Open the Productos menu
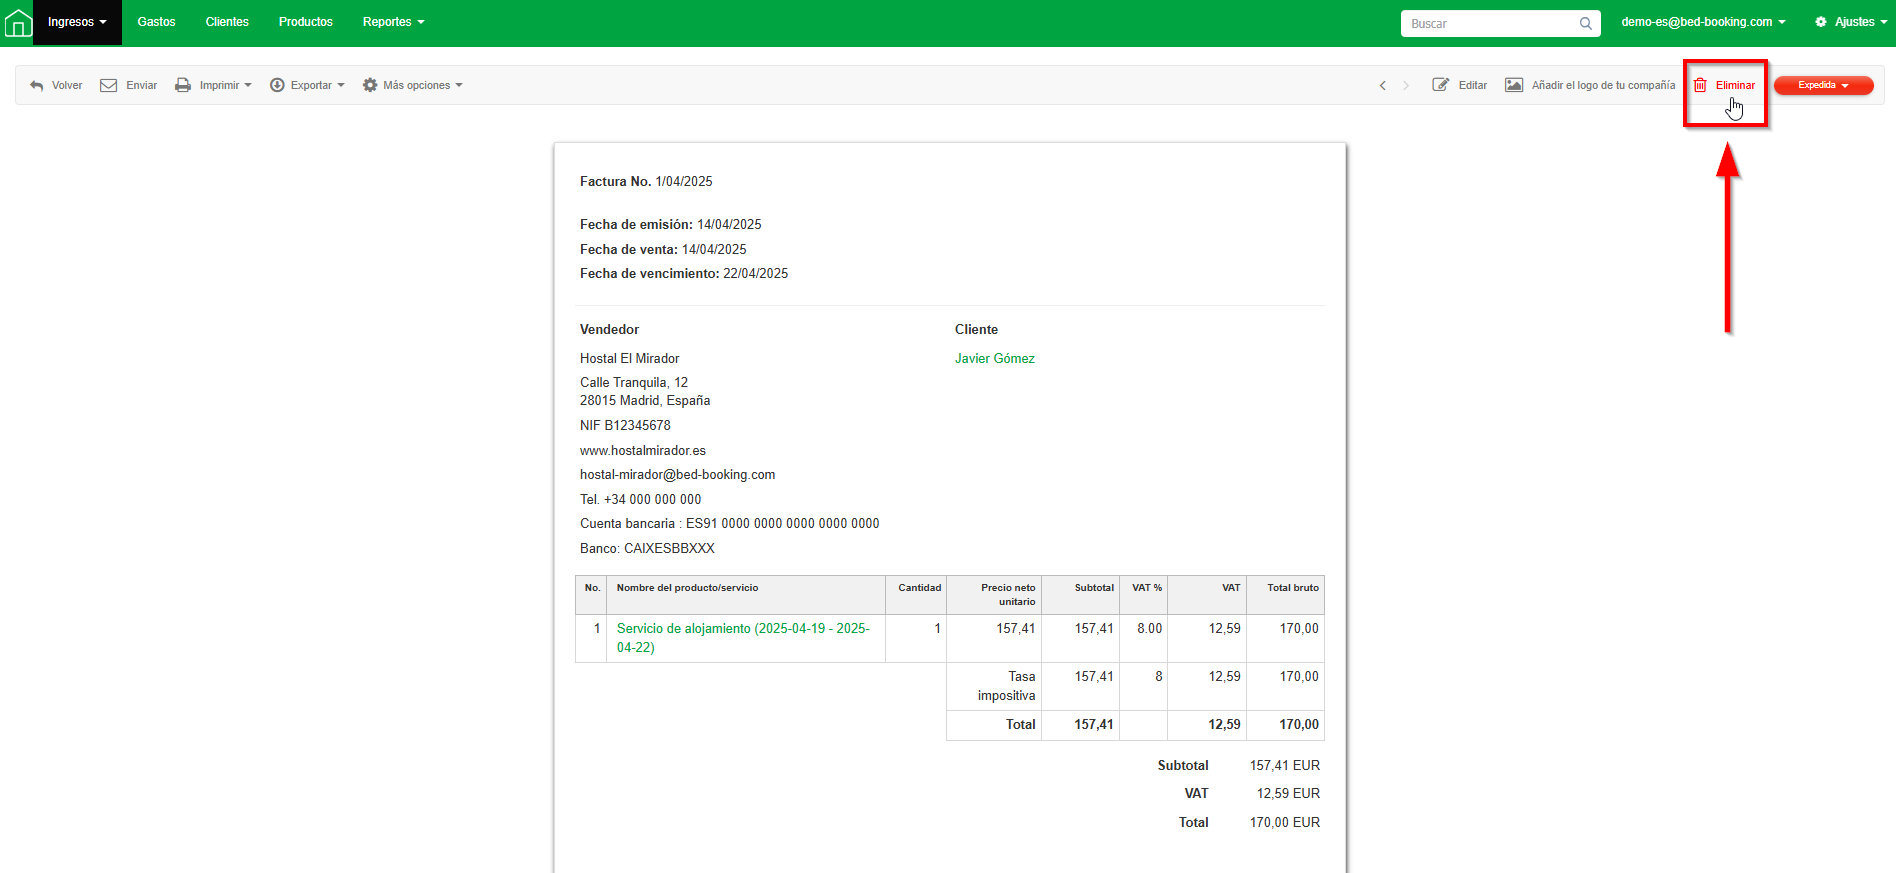Viewport: 1896px width, 873px height. click(x=305, y=22)
